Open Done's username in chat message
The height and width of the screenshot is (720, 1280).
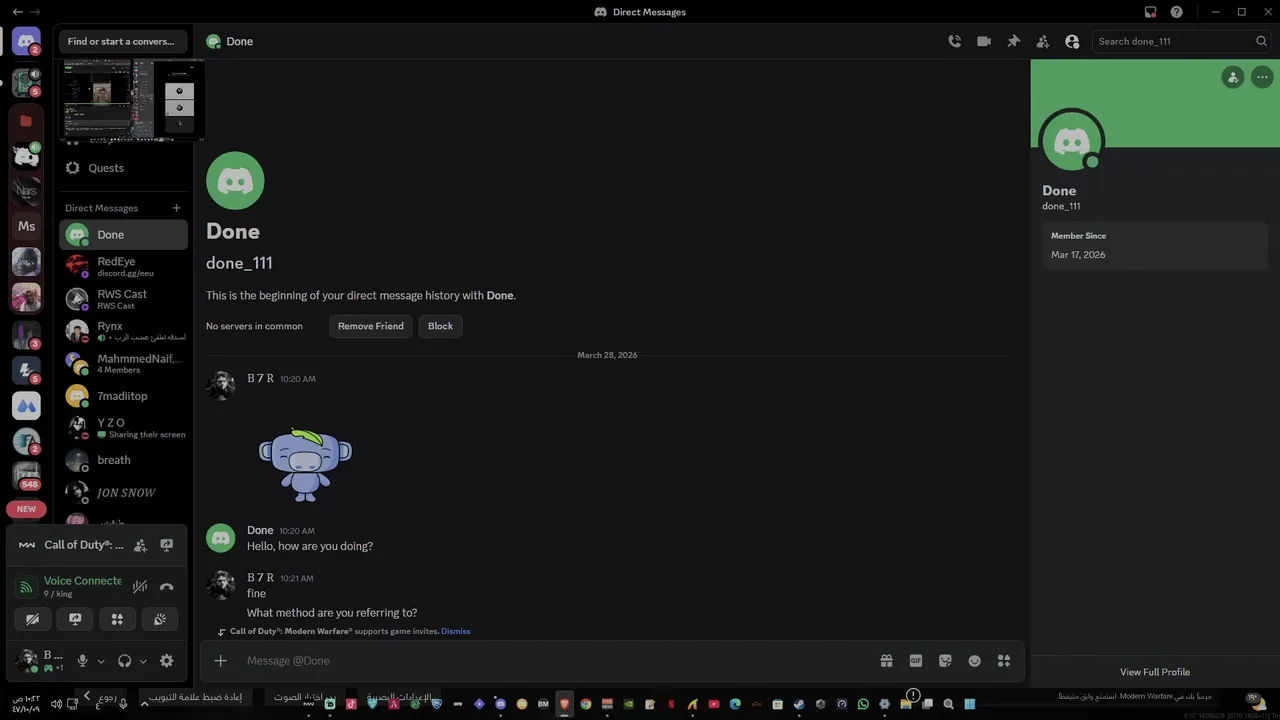pyautogui.click(x=260, y=530)
